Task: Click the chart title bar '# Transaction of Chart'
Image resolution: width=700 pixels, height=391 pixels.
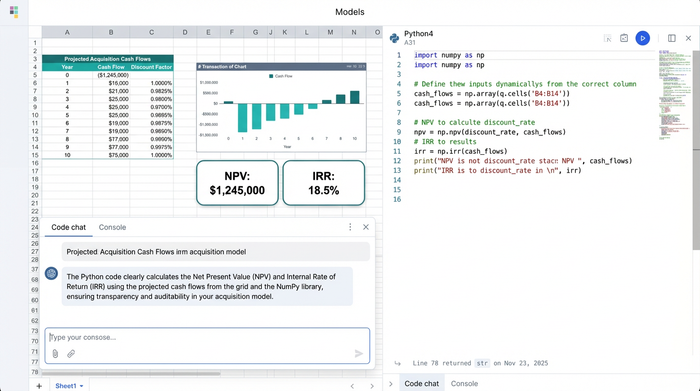Action: 281,67
